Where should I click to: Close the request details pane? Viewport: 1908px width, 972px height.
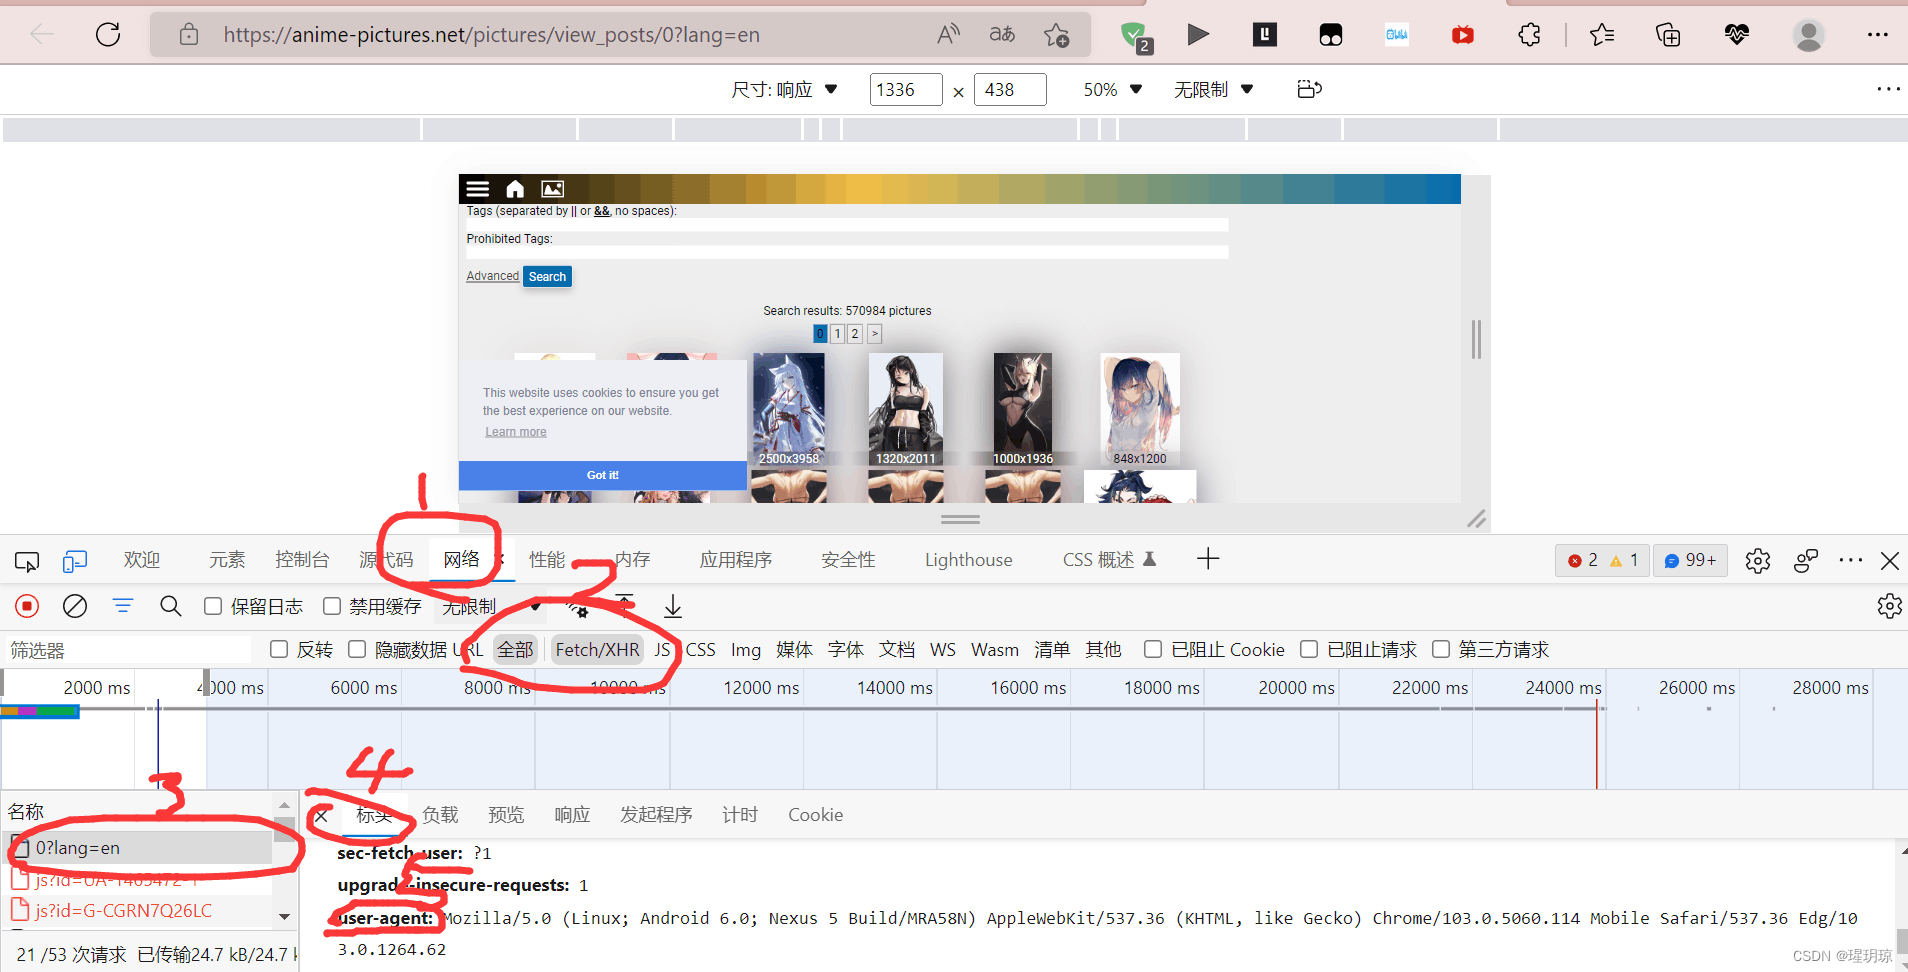tap(321, 816)
